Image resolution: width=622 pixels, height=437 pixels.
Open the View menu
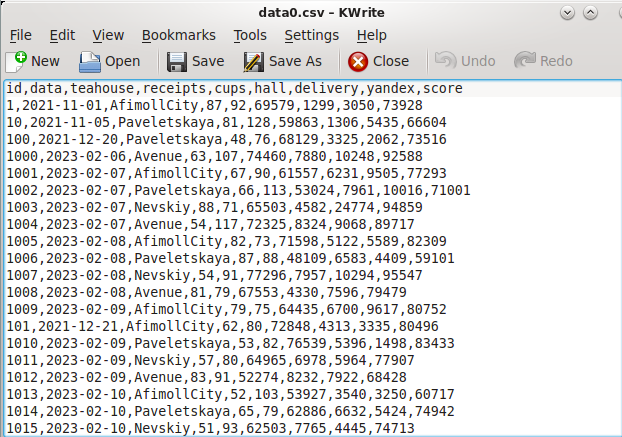click(x=108, y=35)
